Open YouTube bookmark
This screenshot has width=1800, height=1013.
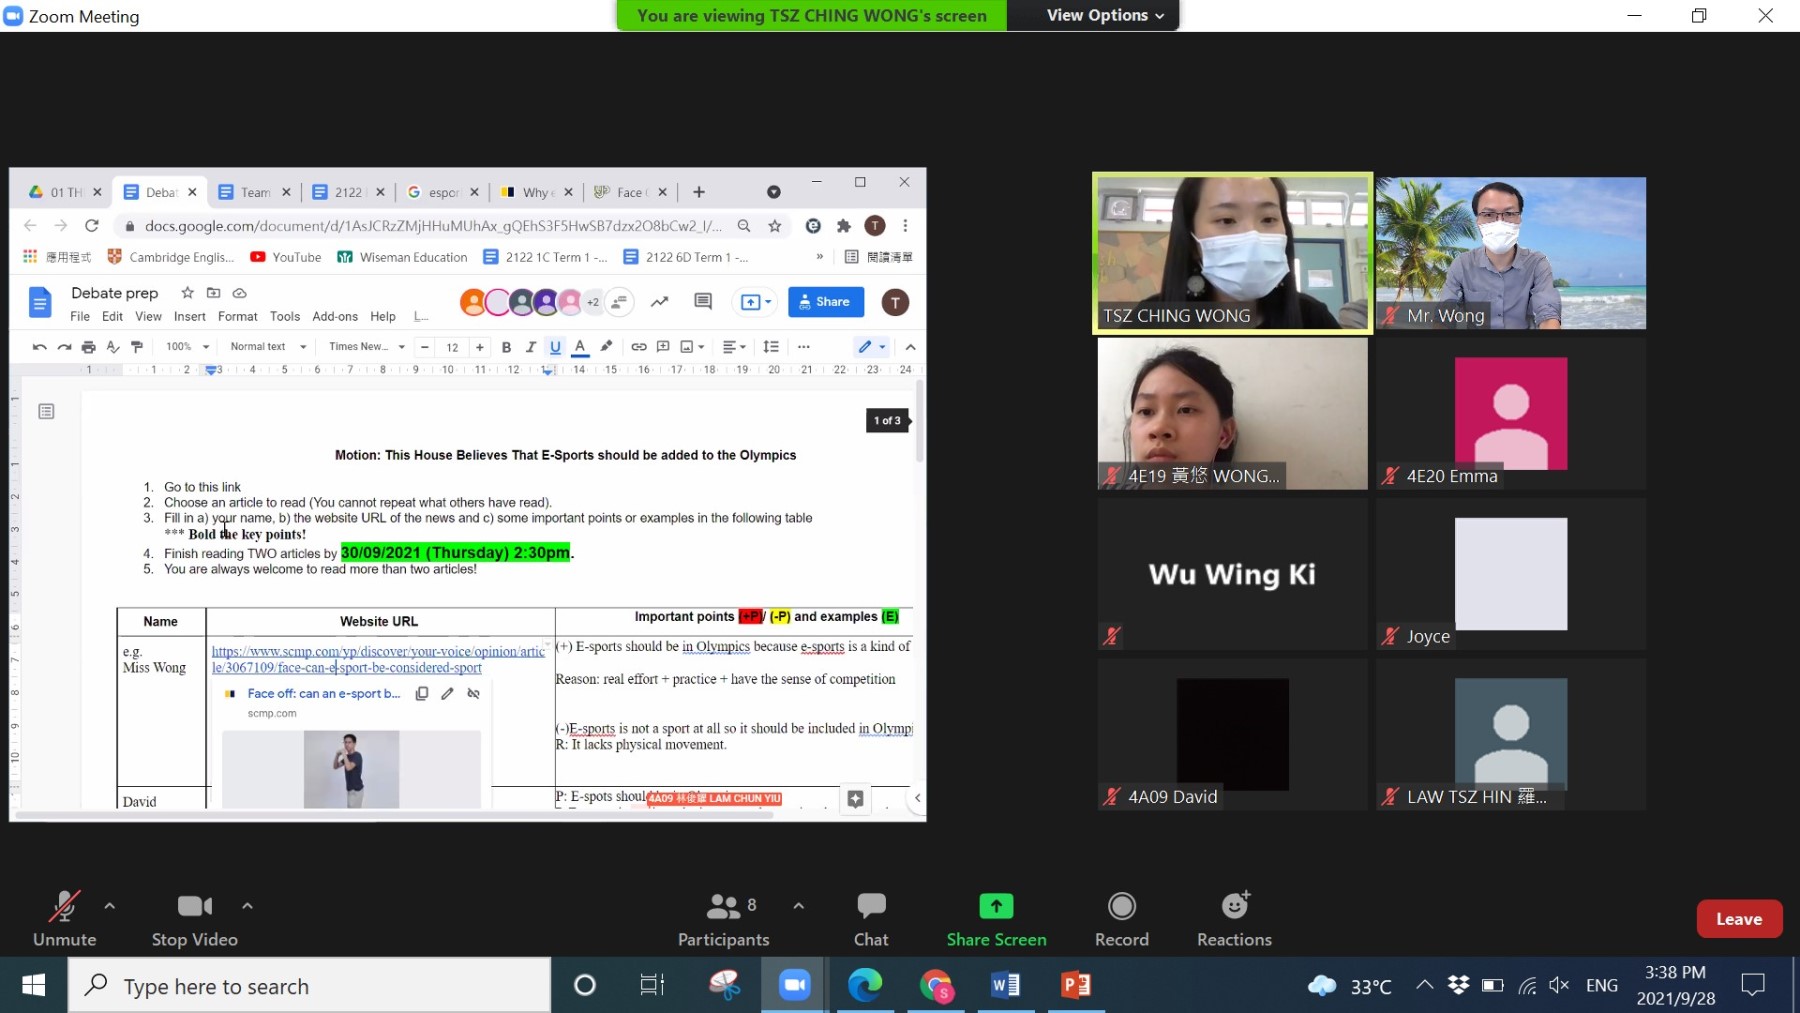point(286,257)
